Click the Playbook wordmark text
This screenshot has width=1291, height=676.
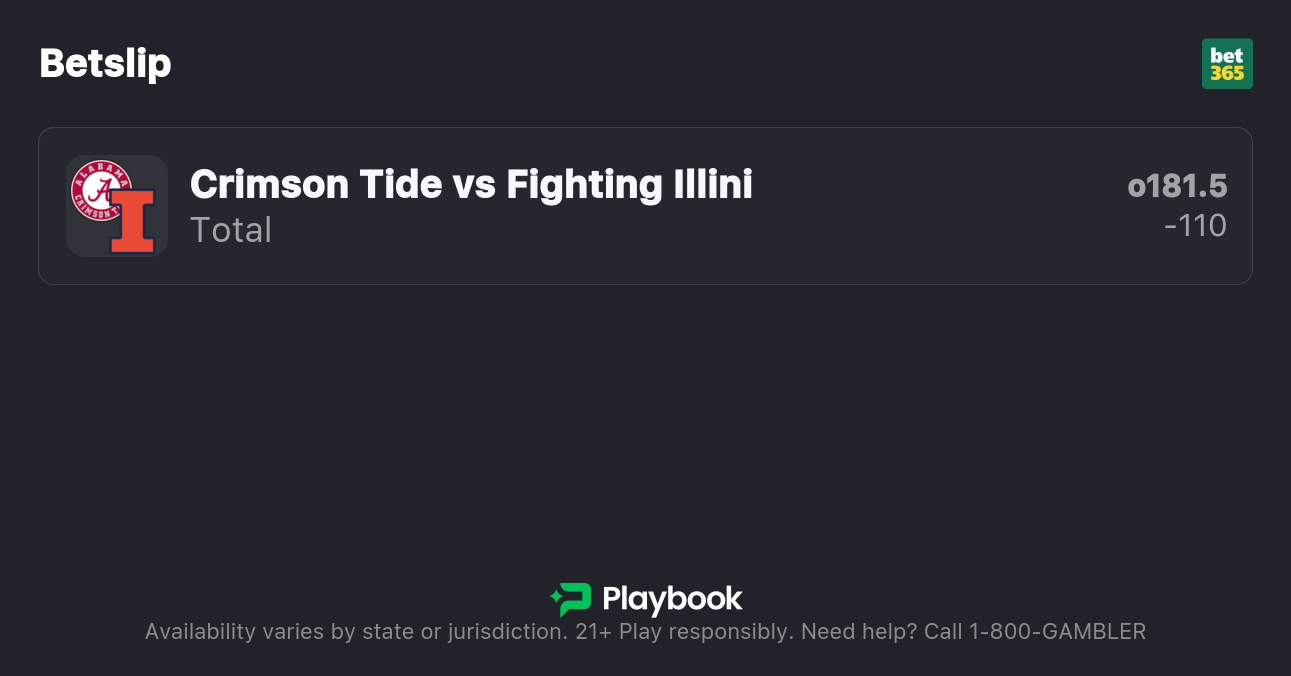tap(672, 599)
